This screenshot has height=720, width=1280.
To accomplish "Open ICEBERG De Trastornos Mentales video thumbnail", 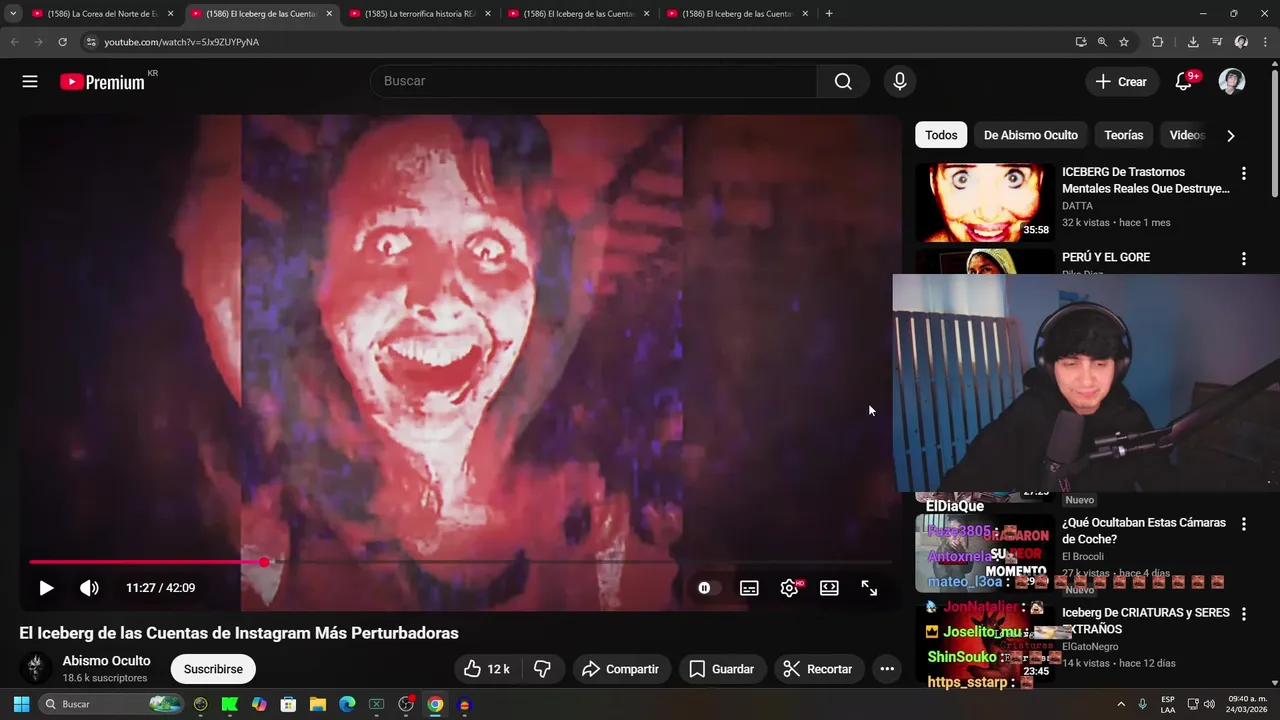I will 985,203.
